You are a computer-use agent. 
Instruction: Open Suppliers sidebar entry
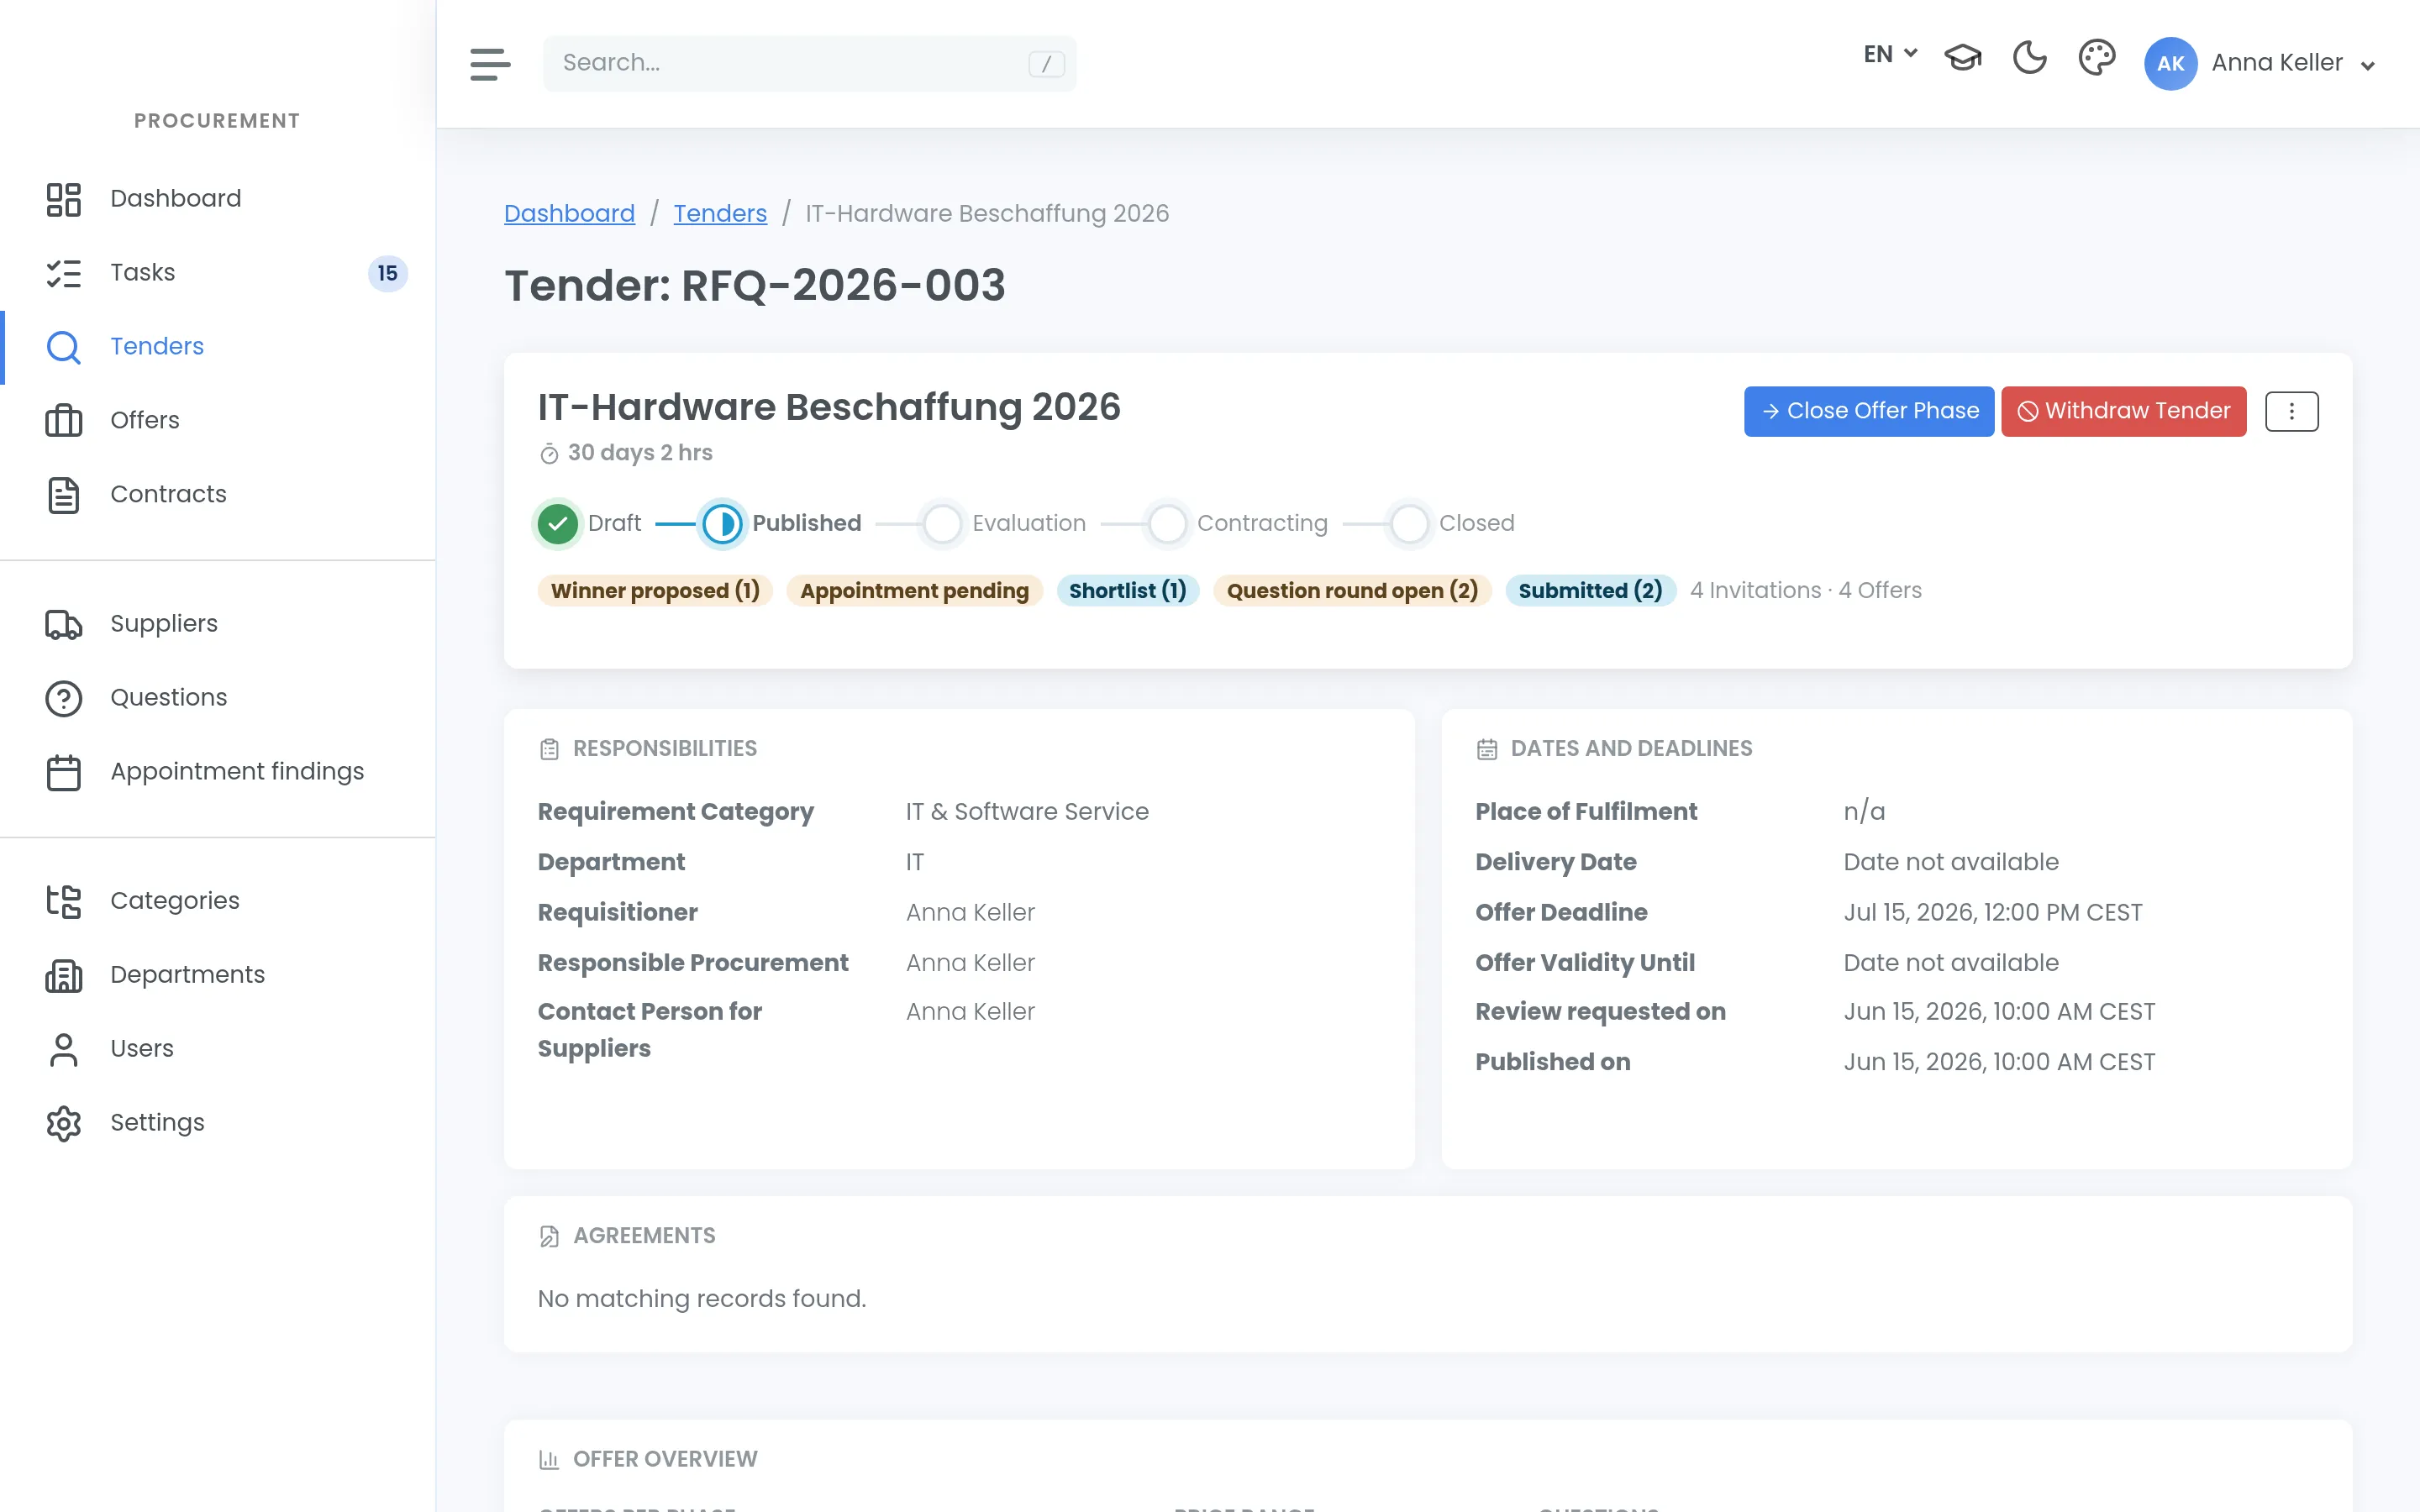[218, 623]
